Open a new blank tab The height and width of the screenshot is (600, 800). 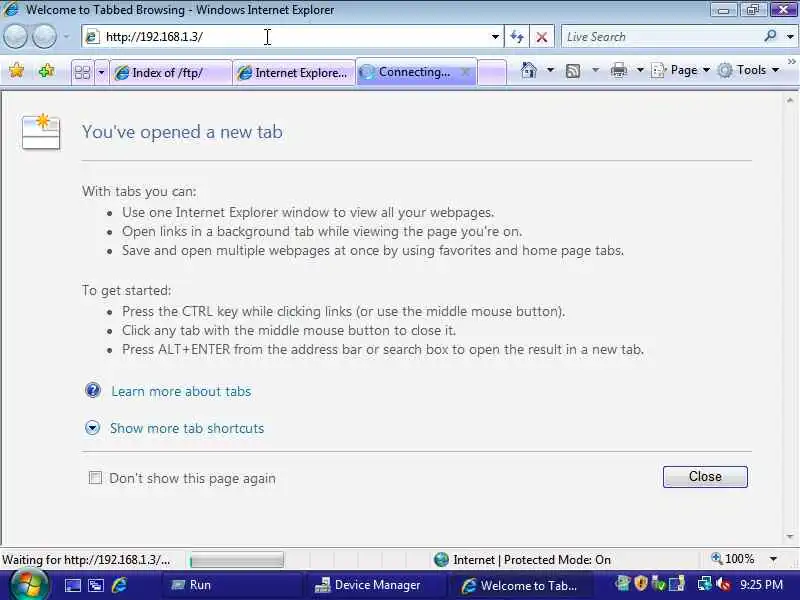tap(492, 72)
